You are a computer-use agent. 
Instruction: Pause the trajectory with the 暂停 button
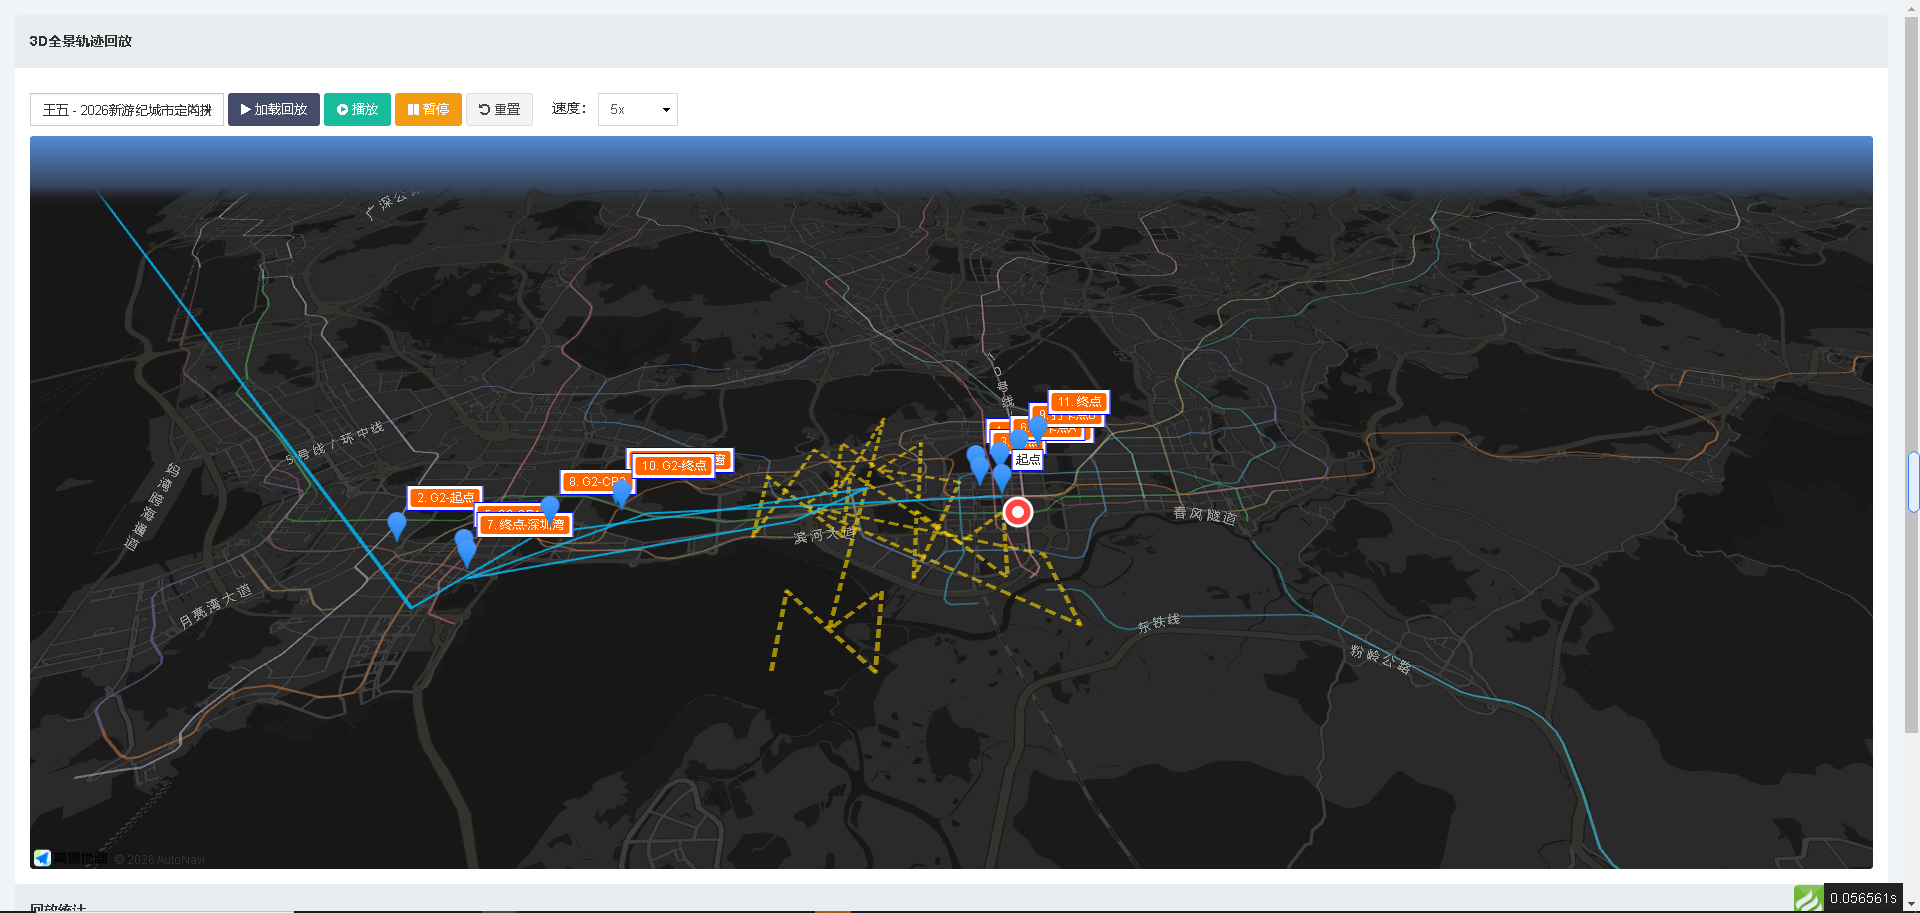[428, 110]
